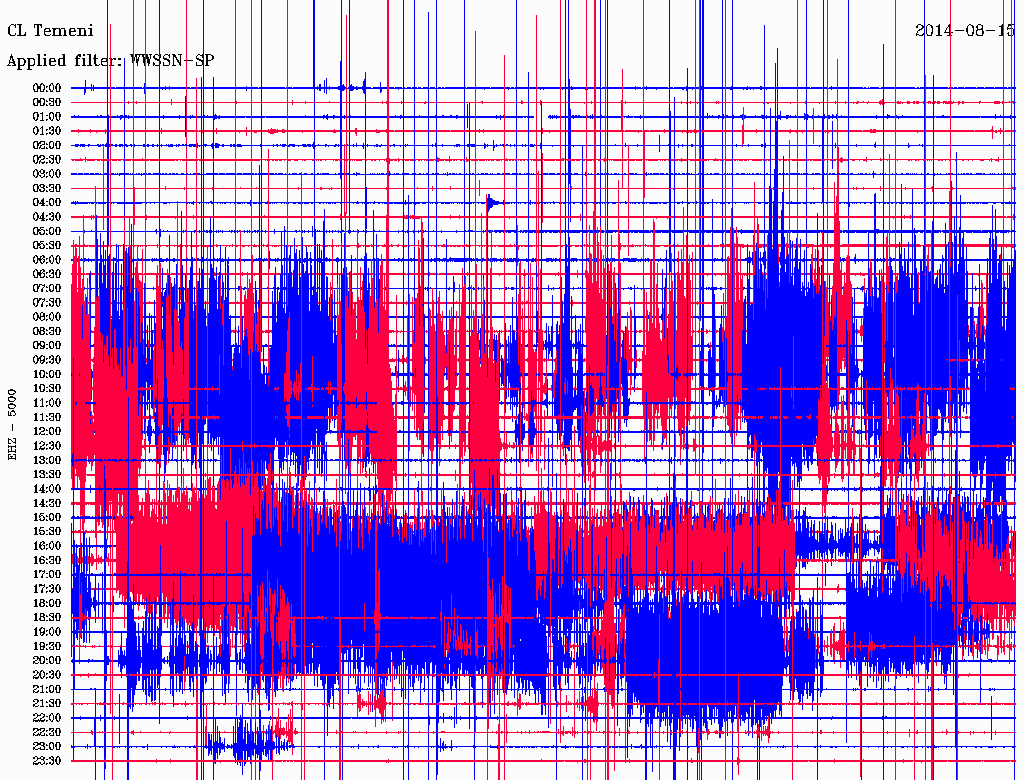Click the 10:00 time label
This screenshot has height=780, width=1024.
(x=47, y=374)
